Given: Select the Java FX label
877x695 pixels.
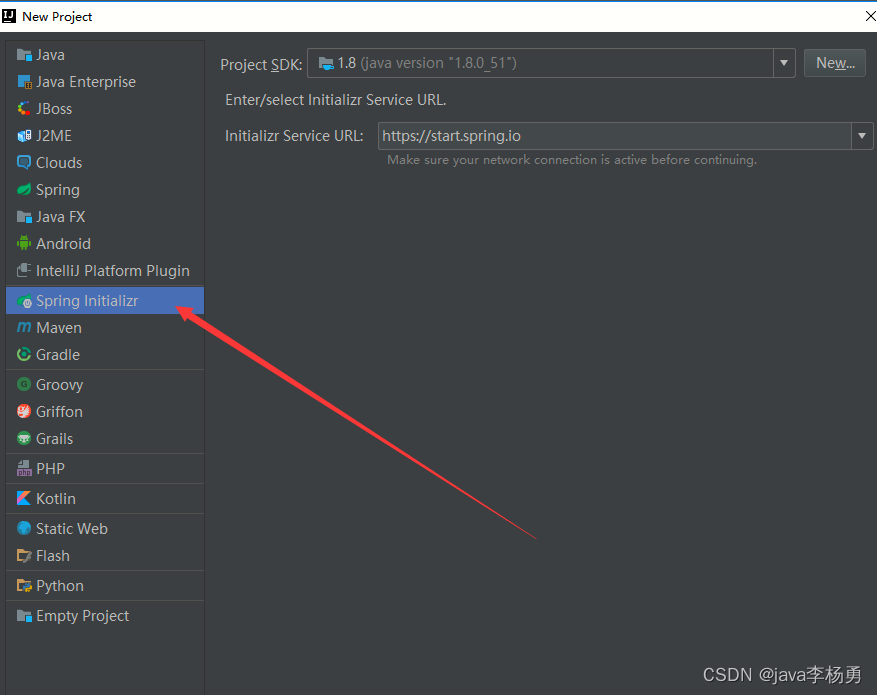Looking at the screenshot, I should 61,217.
